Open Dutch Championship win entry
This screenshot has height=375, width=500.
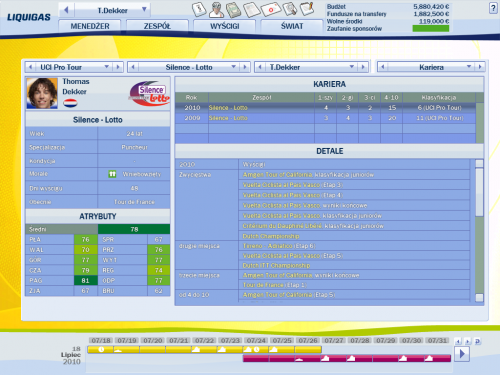[x=271, y=236]
